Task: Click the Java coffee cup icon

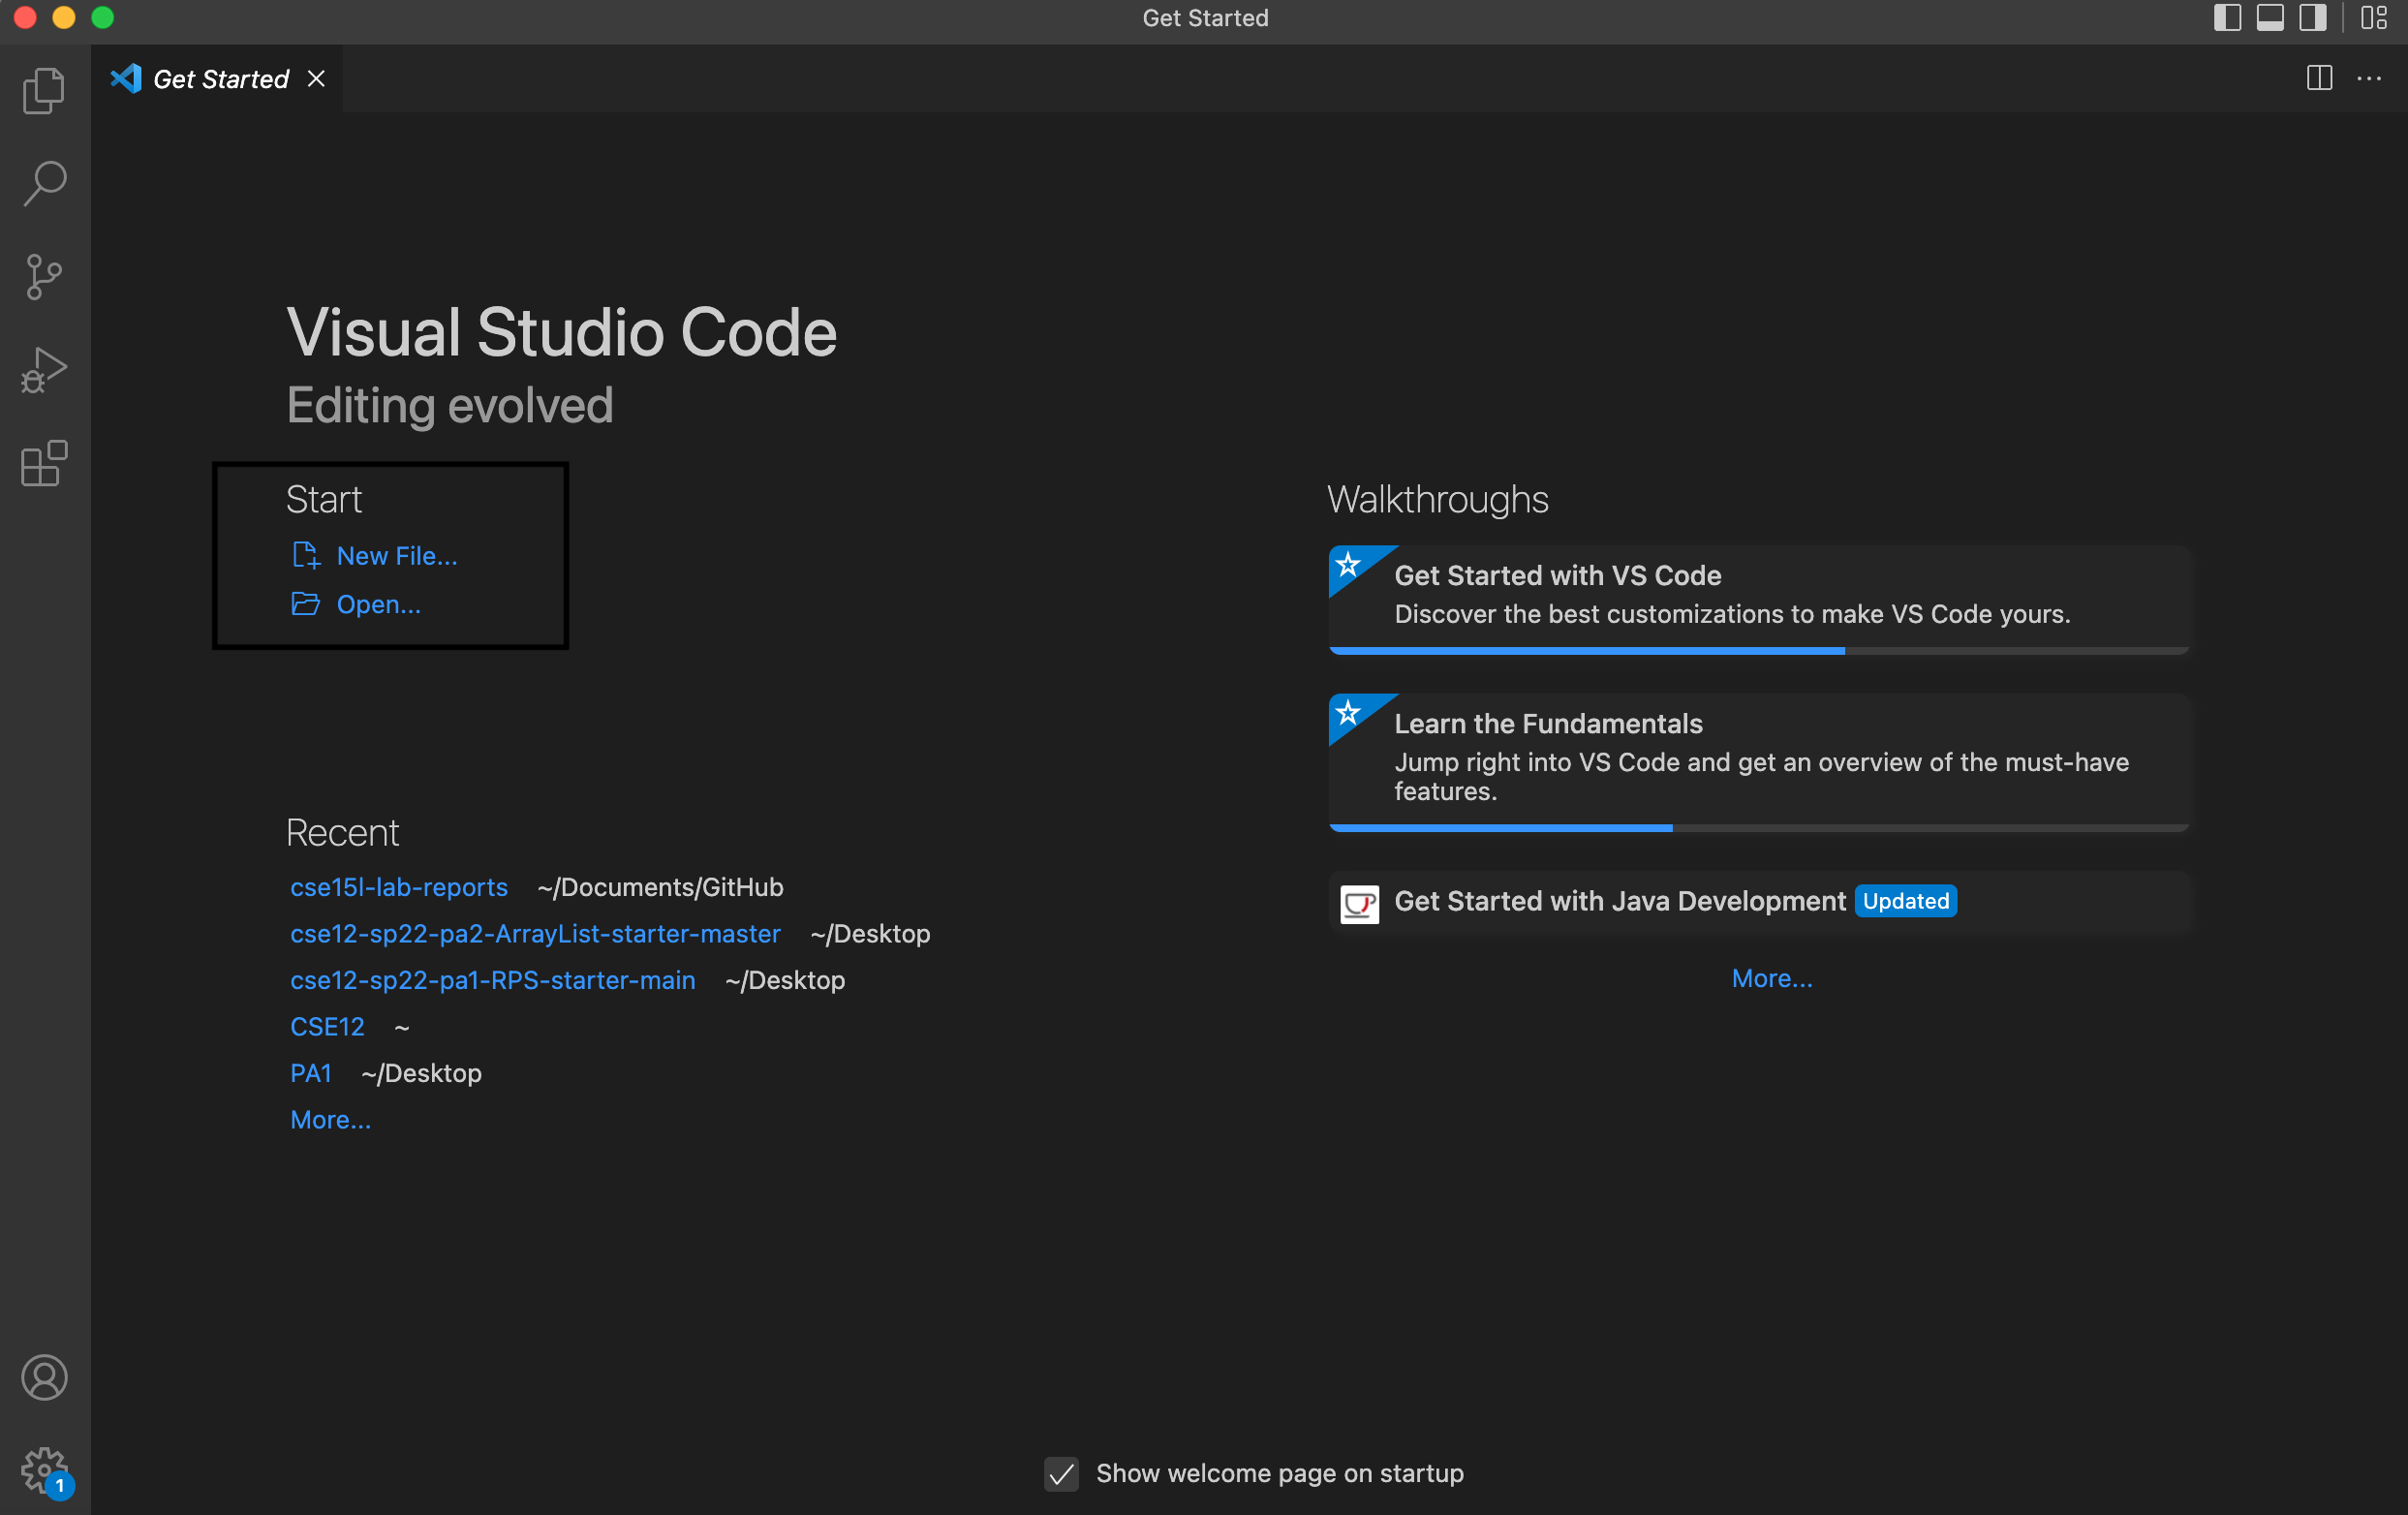Action: (x=1359, y=904)
